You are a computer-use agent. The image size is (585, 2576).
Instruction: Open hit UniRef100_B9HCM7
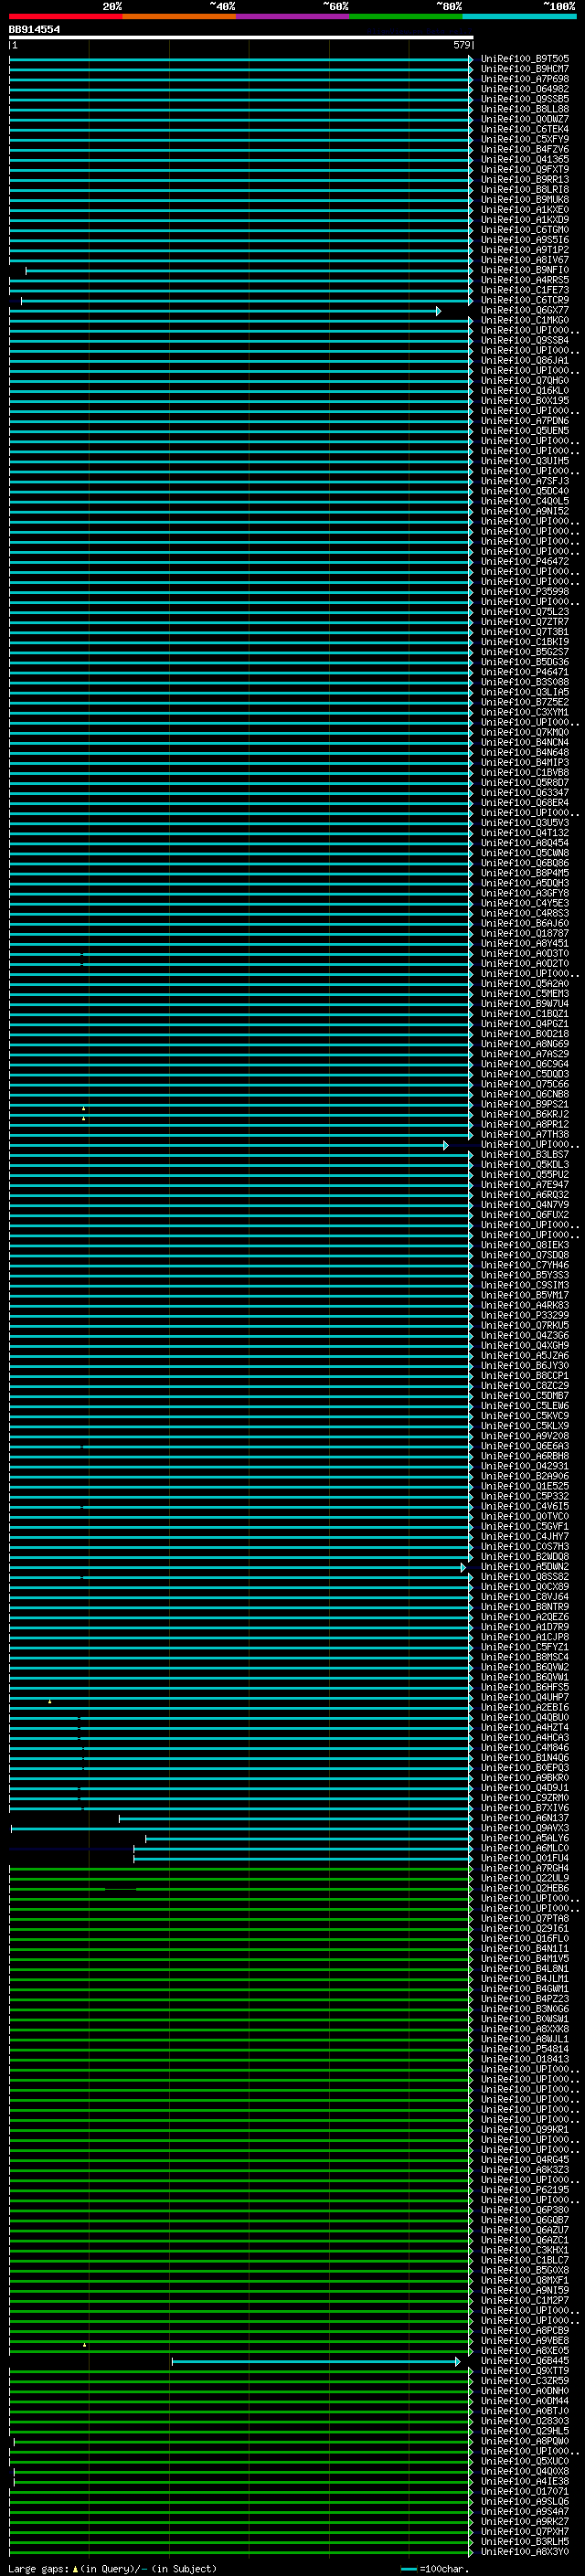(525, 69)
